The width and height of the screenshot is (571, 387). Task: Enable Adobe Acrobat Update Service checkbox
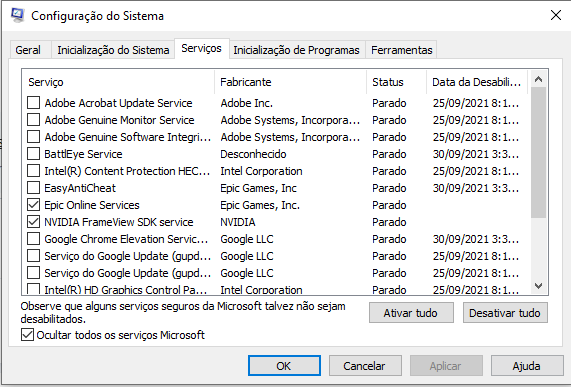pyautogui.click(x=34, y=103)
